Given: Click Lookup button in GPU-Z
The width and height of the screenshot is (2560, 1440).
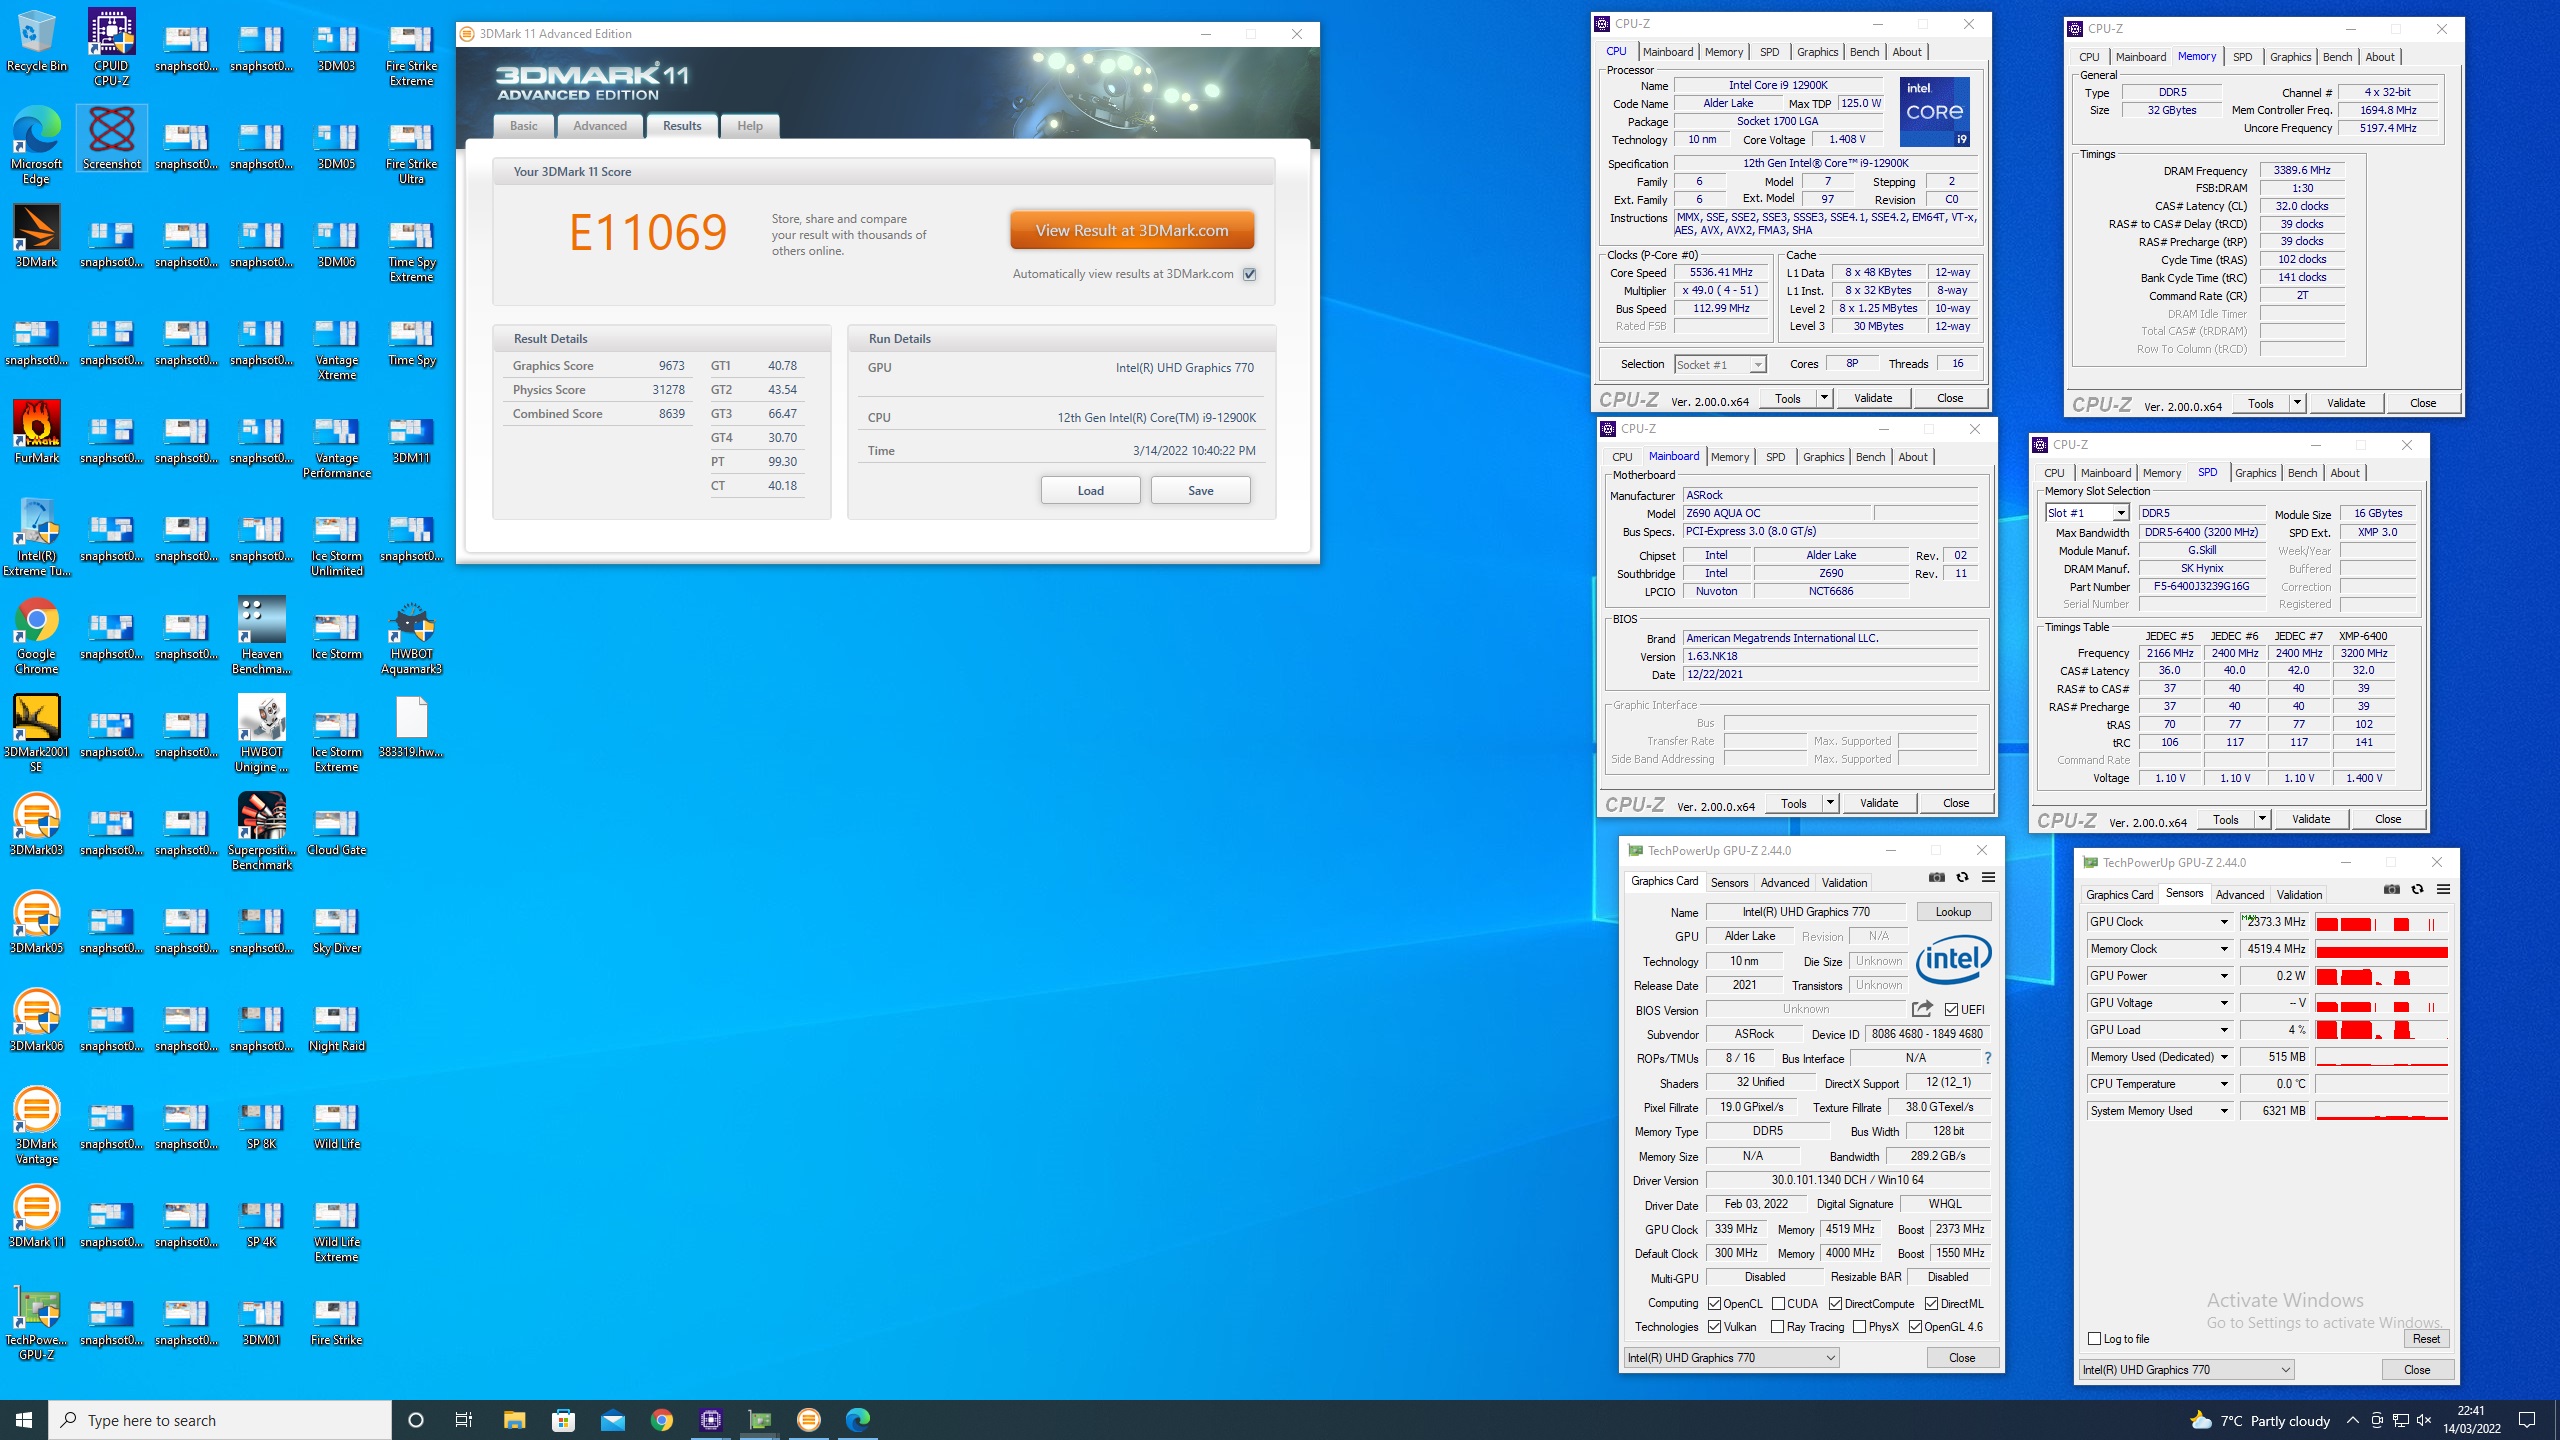Looking at the screenshot, I should coord(1953,912).
